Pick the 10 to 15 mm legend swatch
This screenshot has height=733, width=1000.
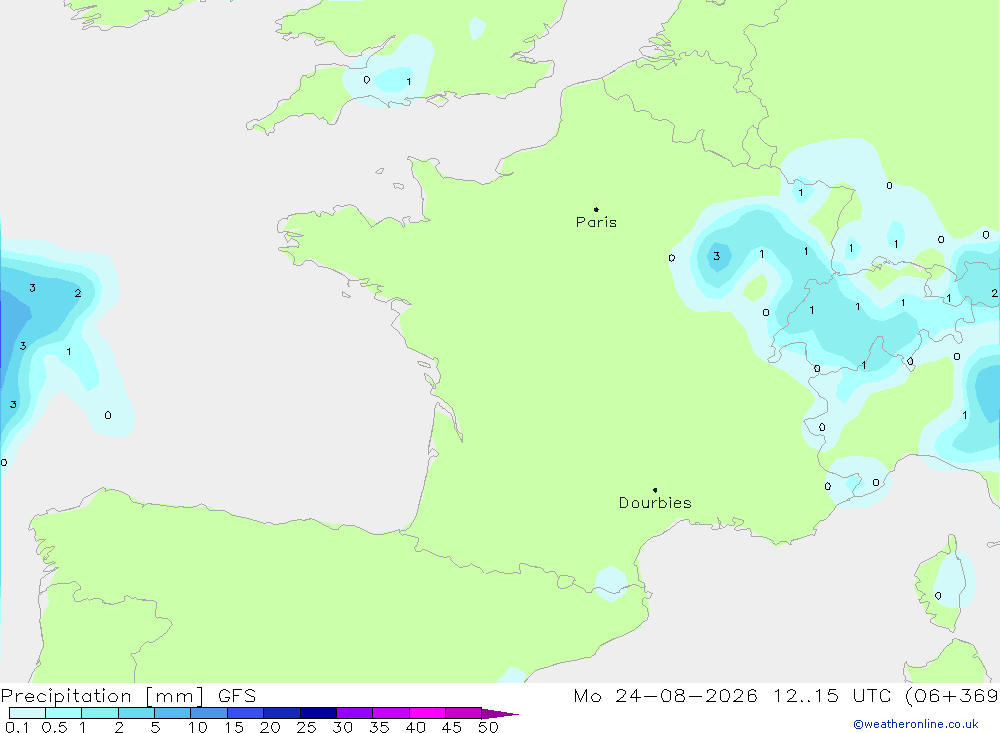[x=209, y=713]
